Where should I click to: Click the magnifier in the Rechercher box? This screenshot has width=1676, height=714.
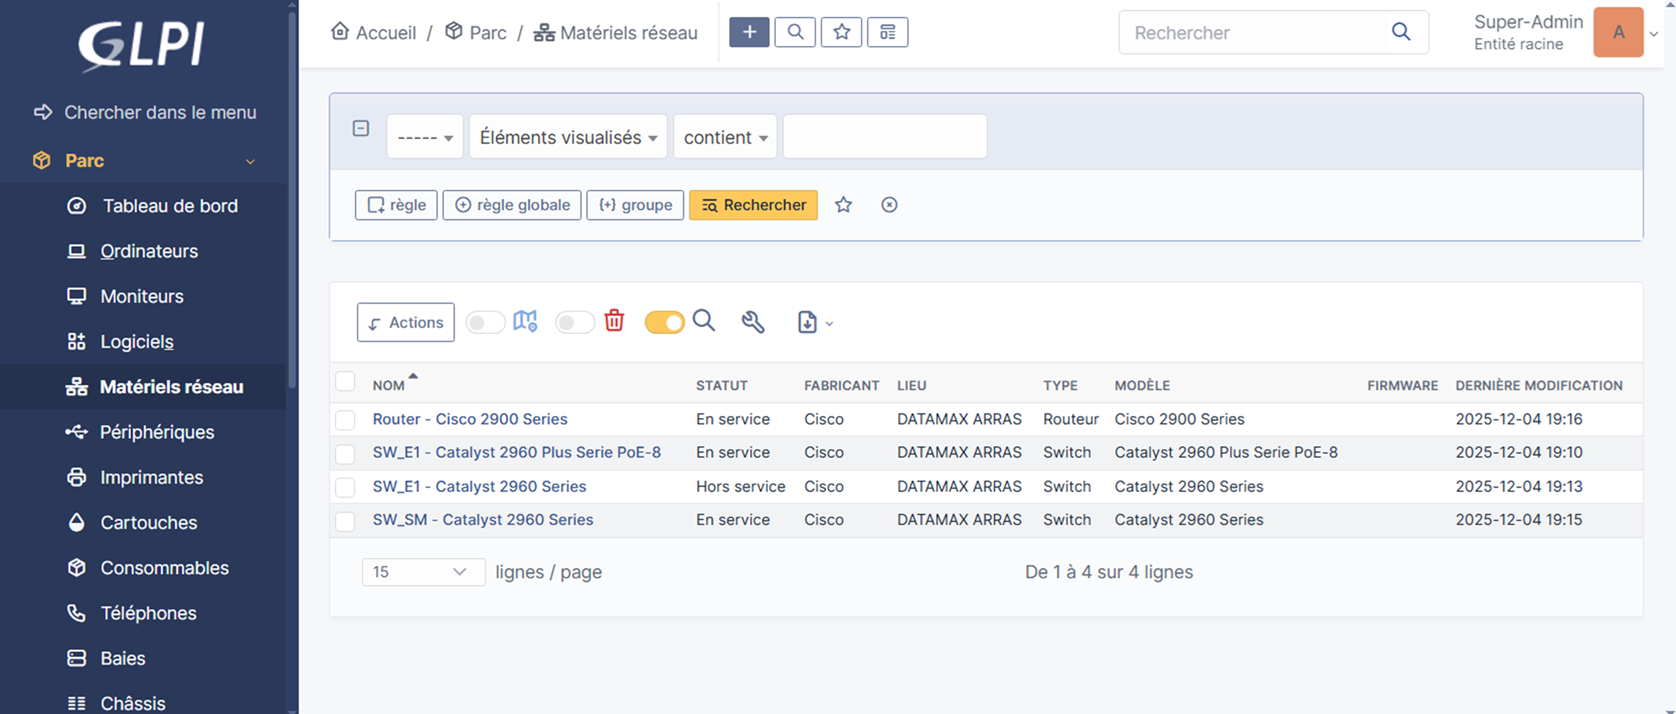[1401, 32]
